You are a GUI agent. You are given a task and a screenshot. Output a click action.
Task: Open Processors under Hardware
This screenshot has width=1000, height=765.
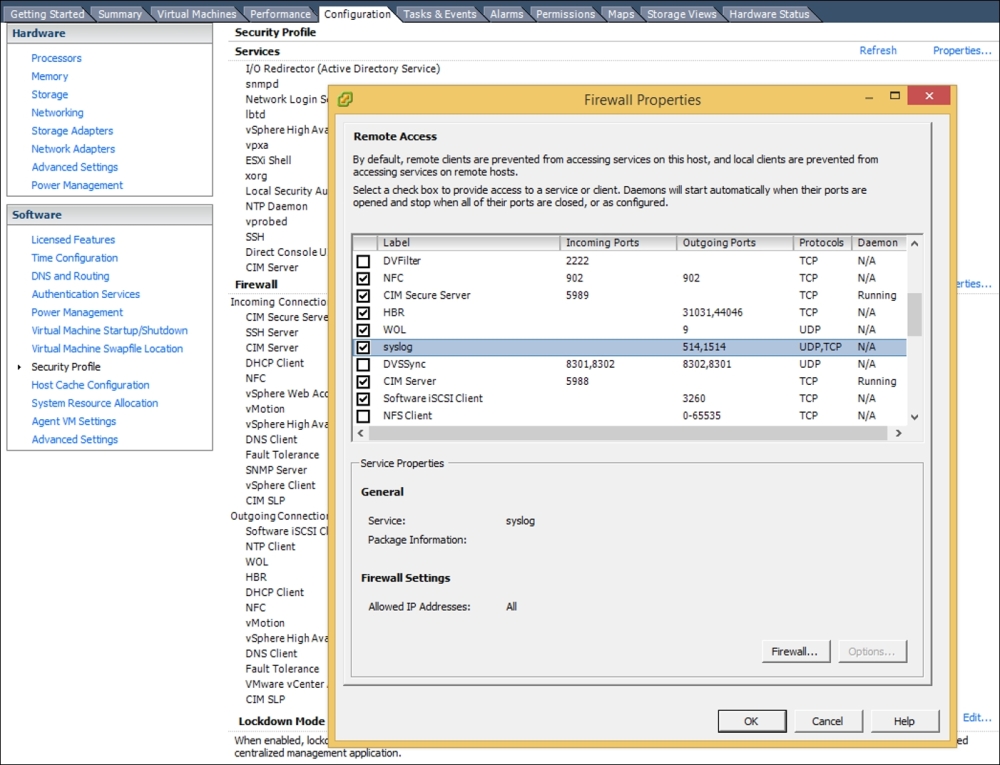[56, 58]
